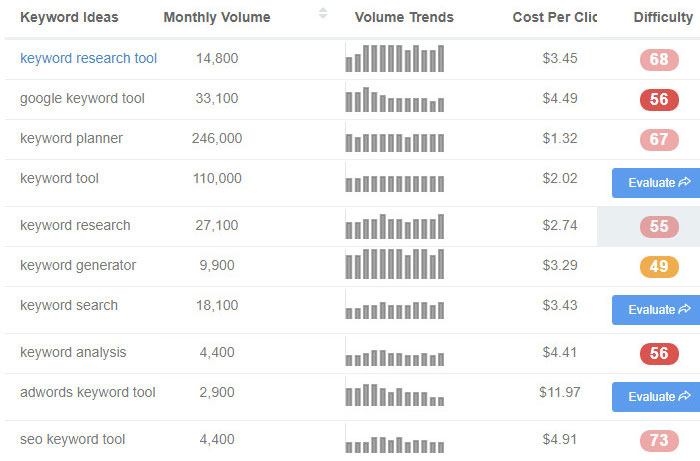
Task: Select the keyword analysis keyword
Action: pos(73,353)
